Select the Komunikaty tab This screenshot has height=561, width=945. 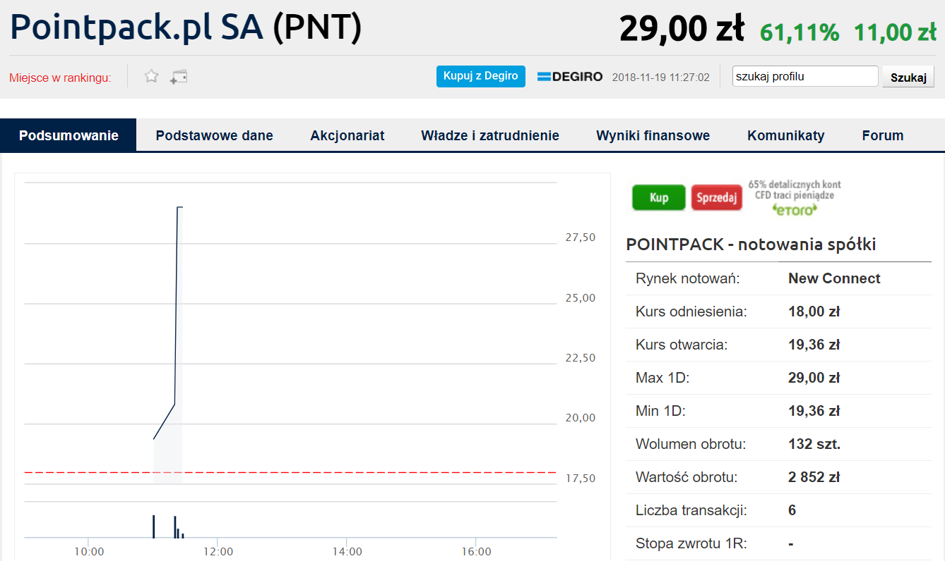coord(786,136)
